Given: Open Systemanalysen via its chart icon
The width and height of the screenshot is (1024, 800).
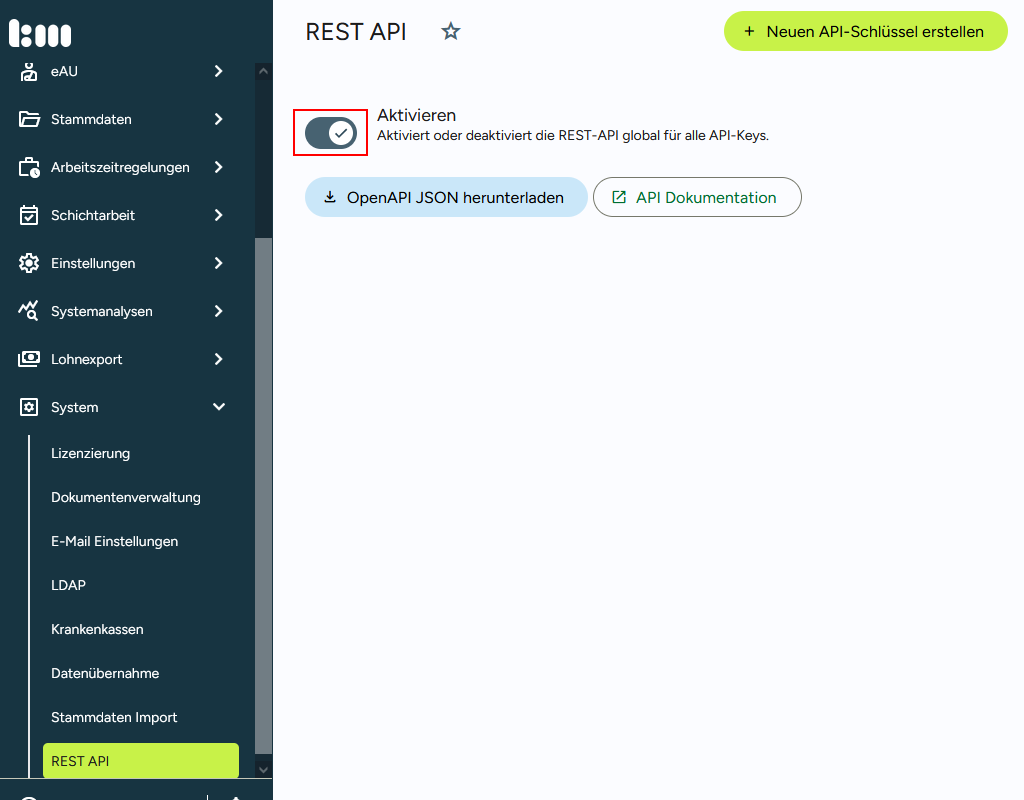Looking at the screenshot, I should (x=29, y=311).
